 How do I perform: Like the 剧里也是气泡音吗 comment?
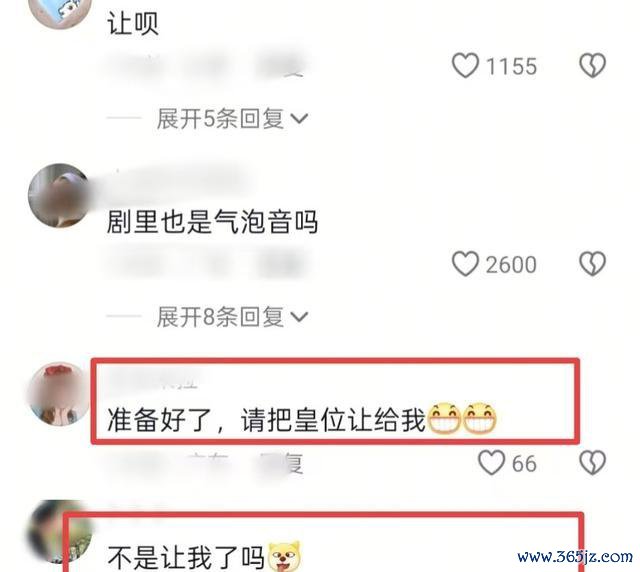[465, 264]
